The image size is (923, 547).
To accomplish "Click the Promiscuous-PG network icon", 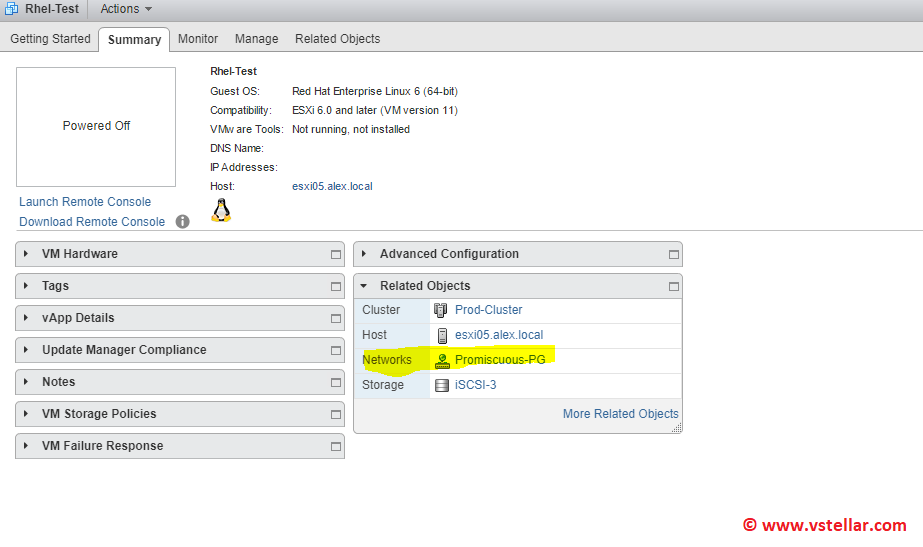I will coord(442,360).
